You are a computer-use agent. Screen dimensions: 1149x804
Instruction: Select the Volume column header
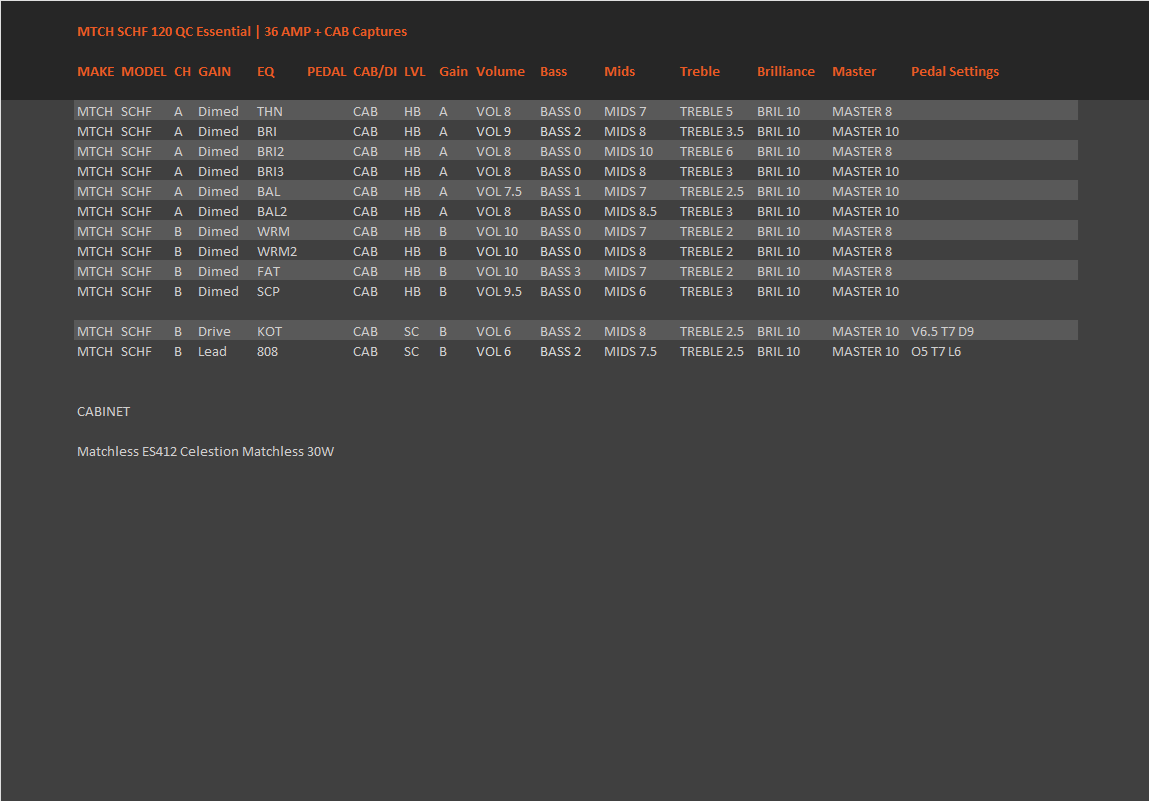[x=500, y=72]
